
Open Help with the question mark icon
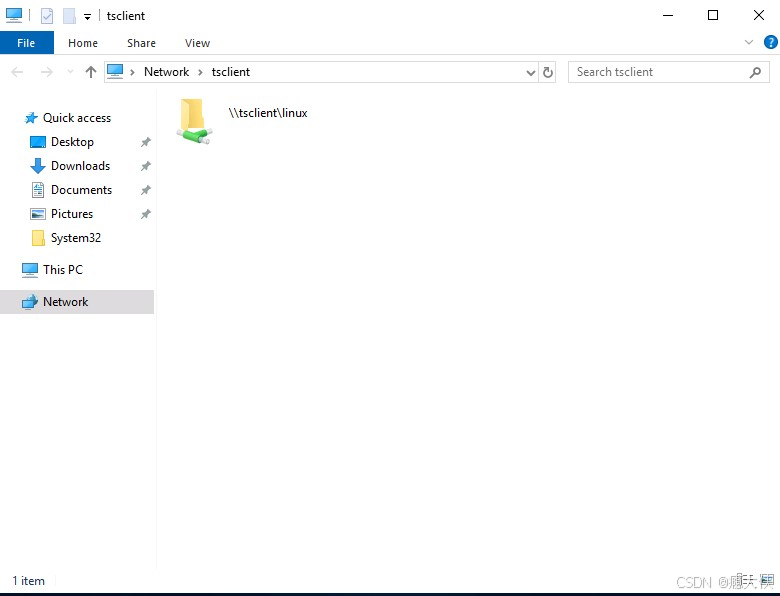(x=771, y=42)
